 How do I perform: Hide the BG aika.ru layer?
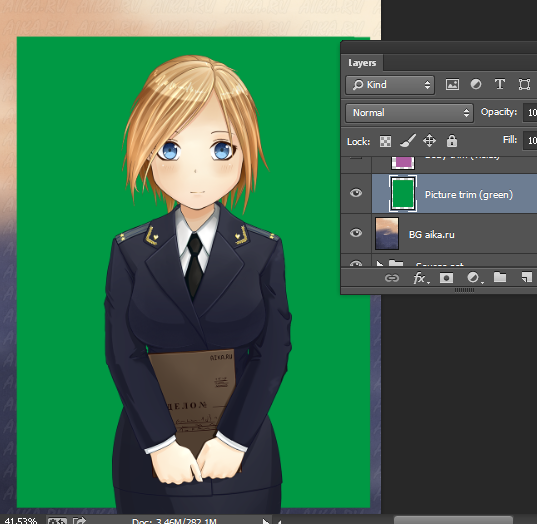pyautogui.click(x=356, y=233)
